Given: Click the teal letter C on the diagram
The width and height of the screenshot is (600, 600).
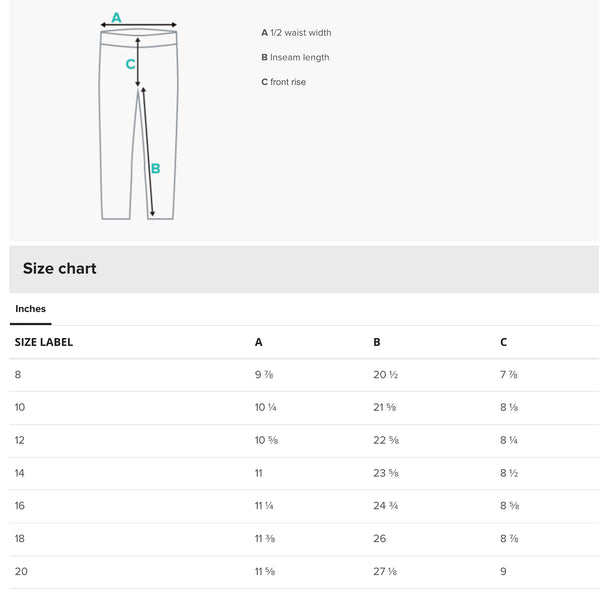Looking at the screenshot, I should click(130, 64).
